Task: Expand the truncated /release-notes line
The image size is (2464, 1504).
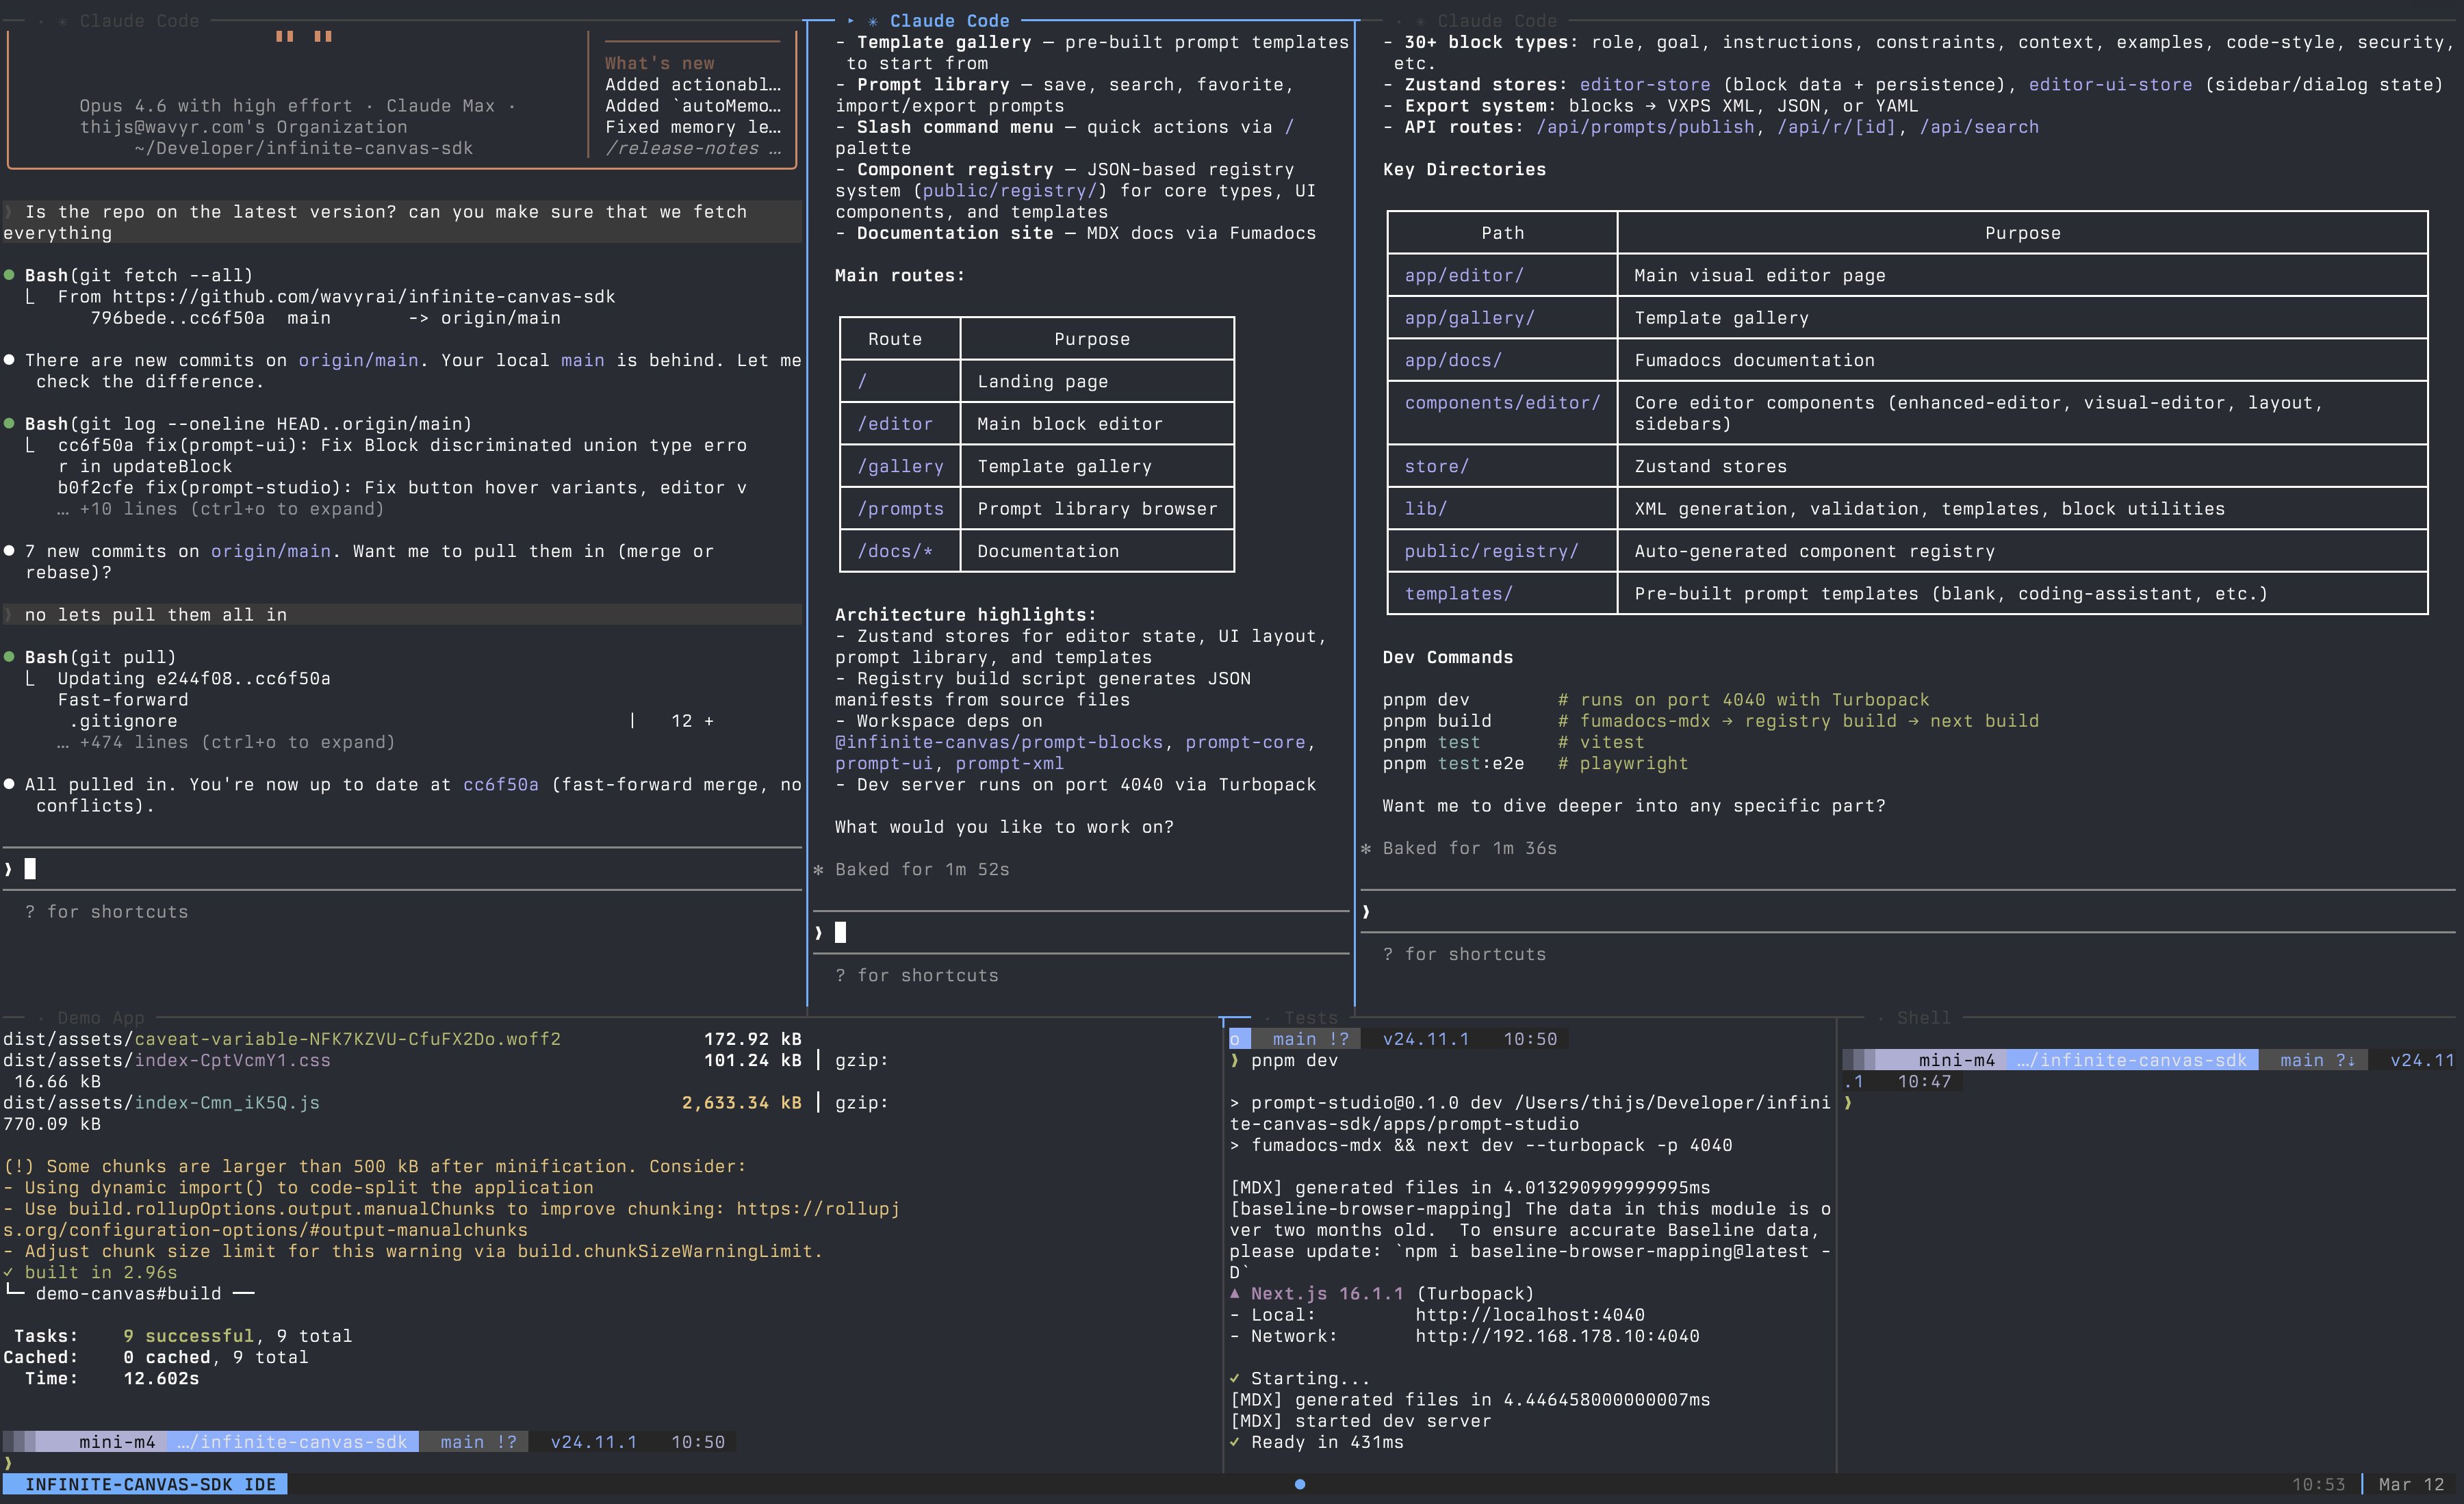Action: pos(693,148)
